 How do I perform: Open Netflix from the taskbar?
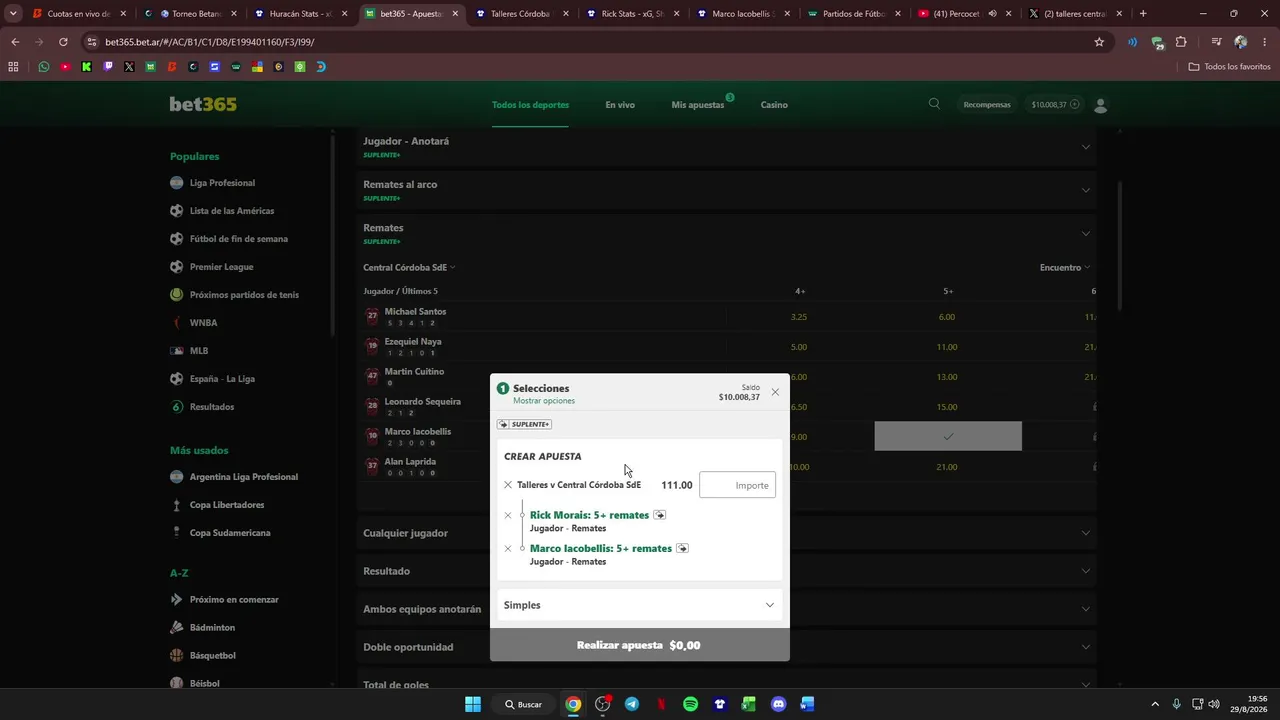[x=661, y=704]
